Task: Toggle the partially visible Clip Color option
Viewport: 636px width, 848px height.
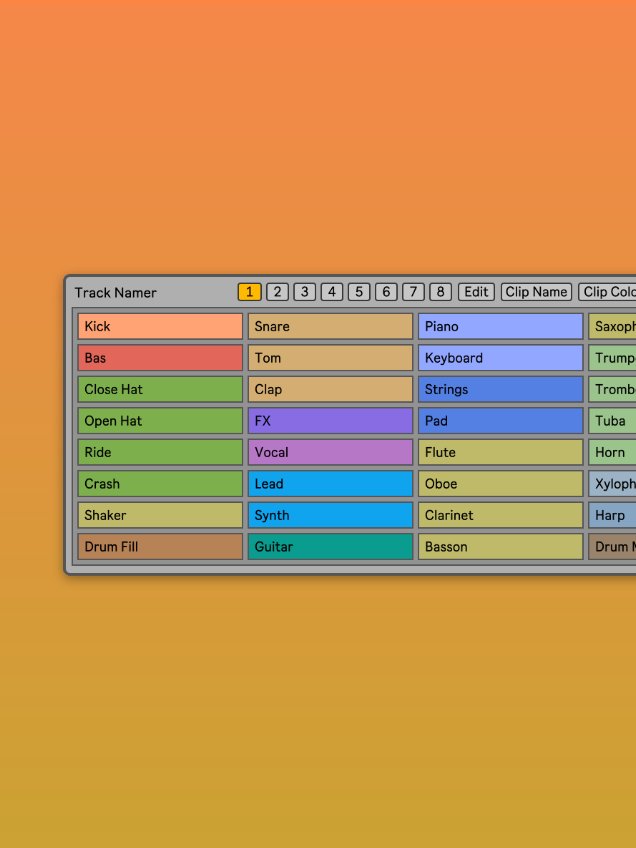Action: click(607, 292)
